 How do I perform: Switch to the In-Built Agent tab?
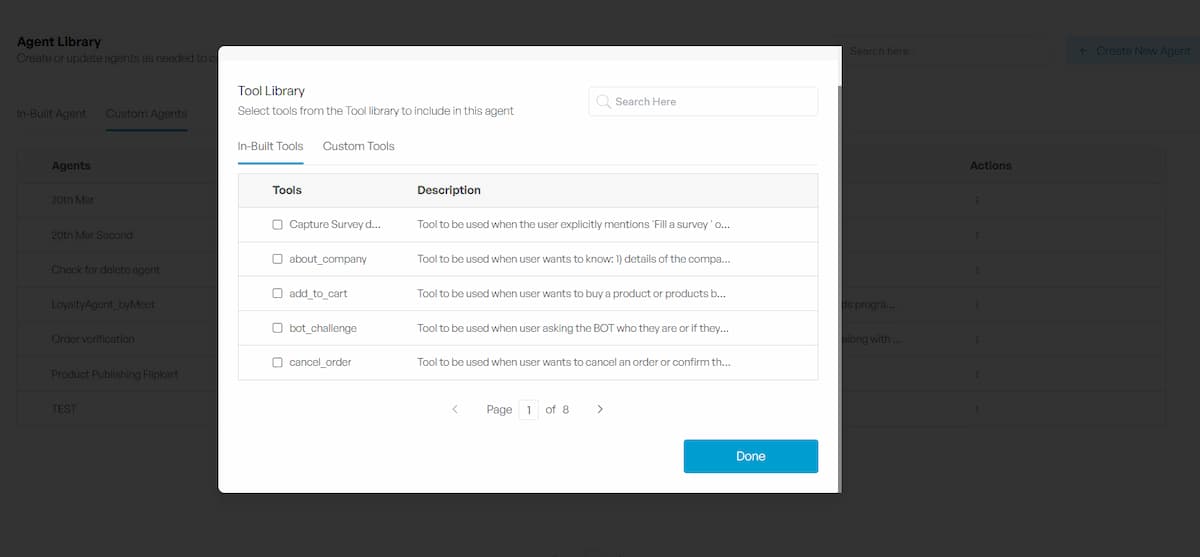coord(52,114)
